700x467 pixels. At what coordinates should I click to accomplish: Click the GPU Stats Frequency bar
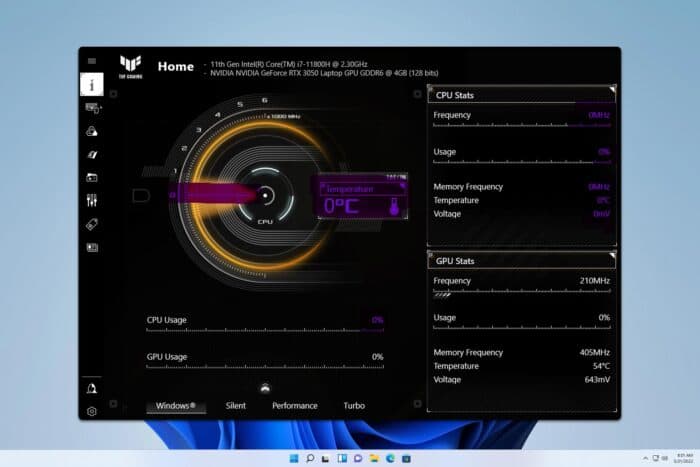(522, 292)
